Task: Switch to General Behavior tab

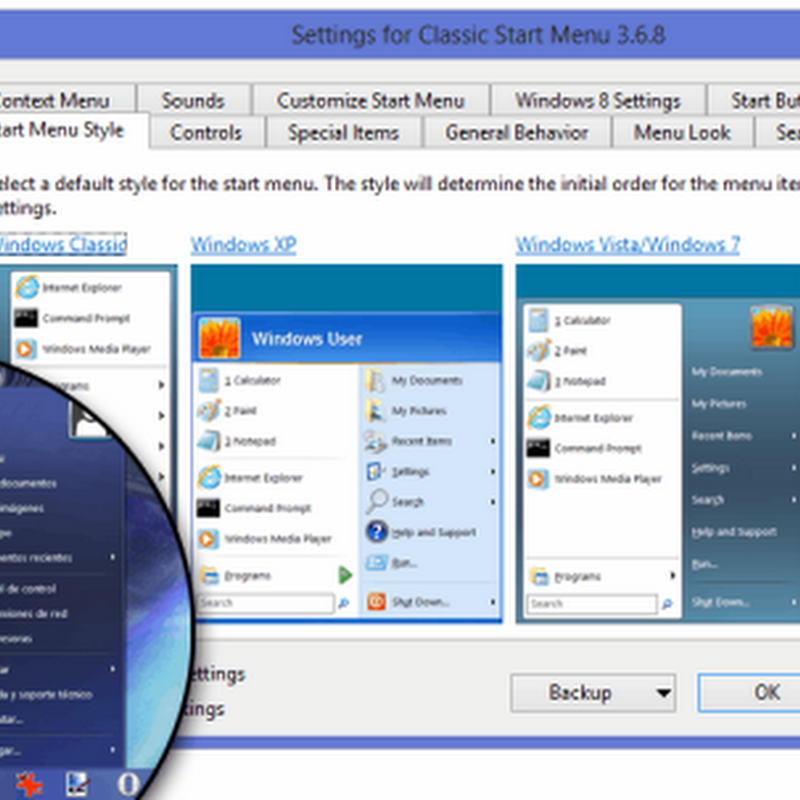Action: tap(517, 133)
